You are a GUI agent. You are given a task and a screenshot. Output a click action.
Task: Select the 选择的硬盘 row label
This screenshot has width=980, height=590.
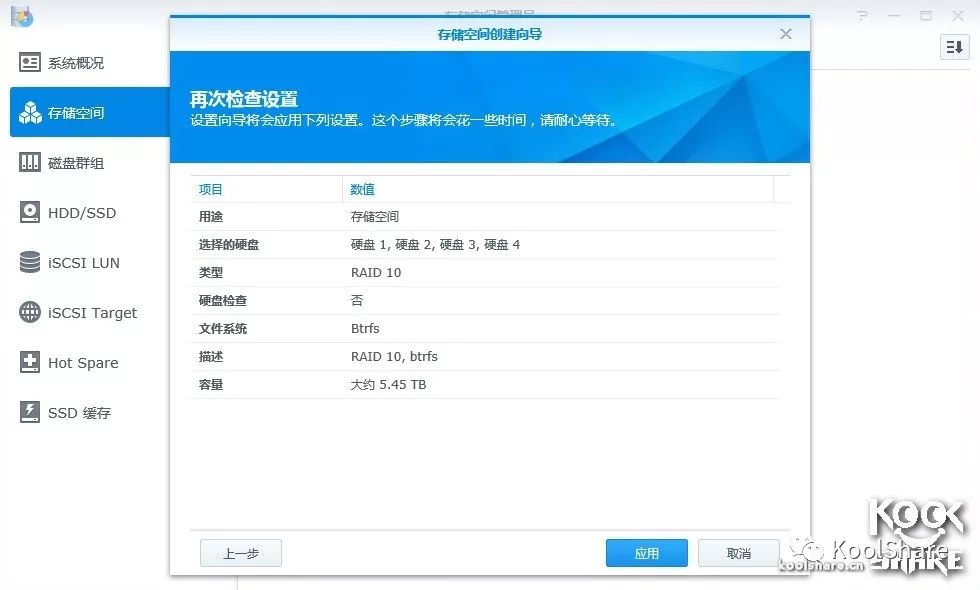(229, 245)
